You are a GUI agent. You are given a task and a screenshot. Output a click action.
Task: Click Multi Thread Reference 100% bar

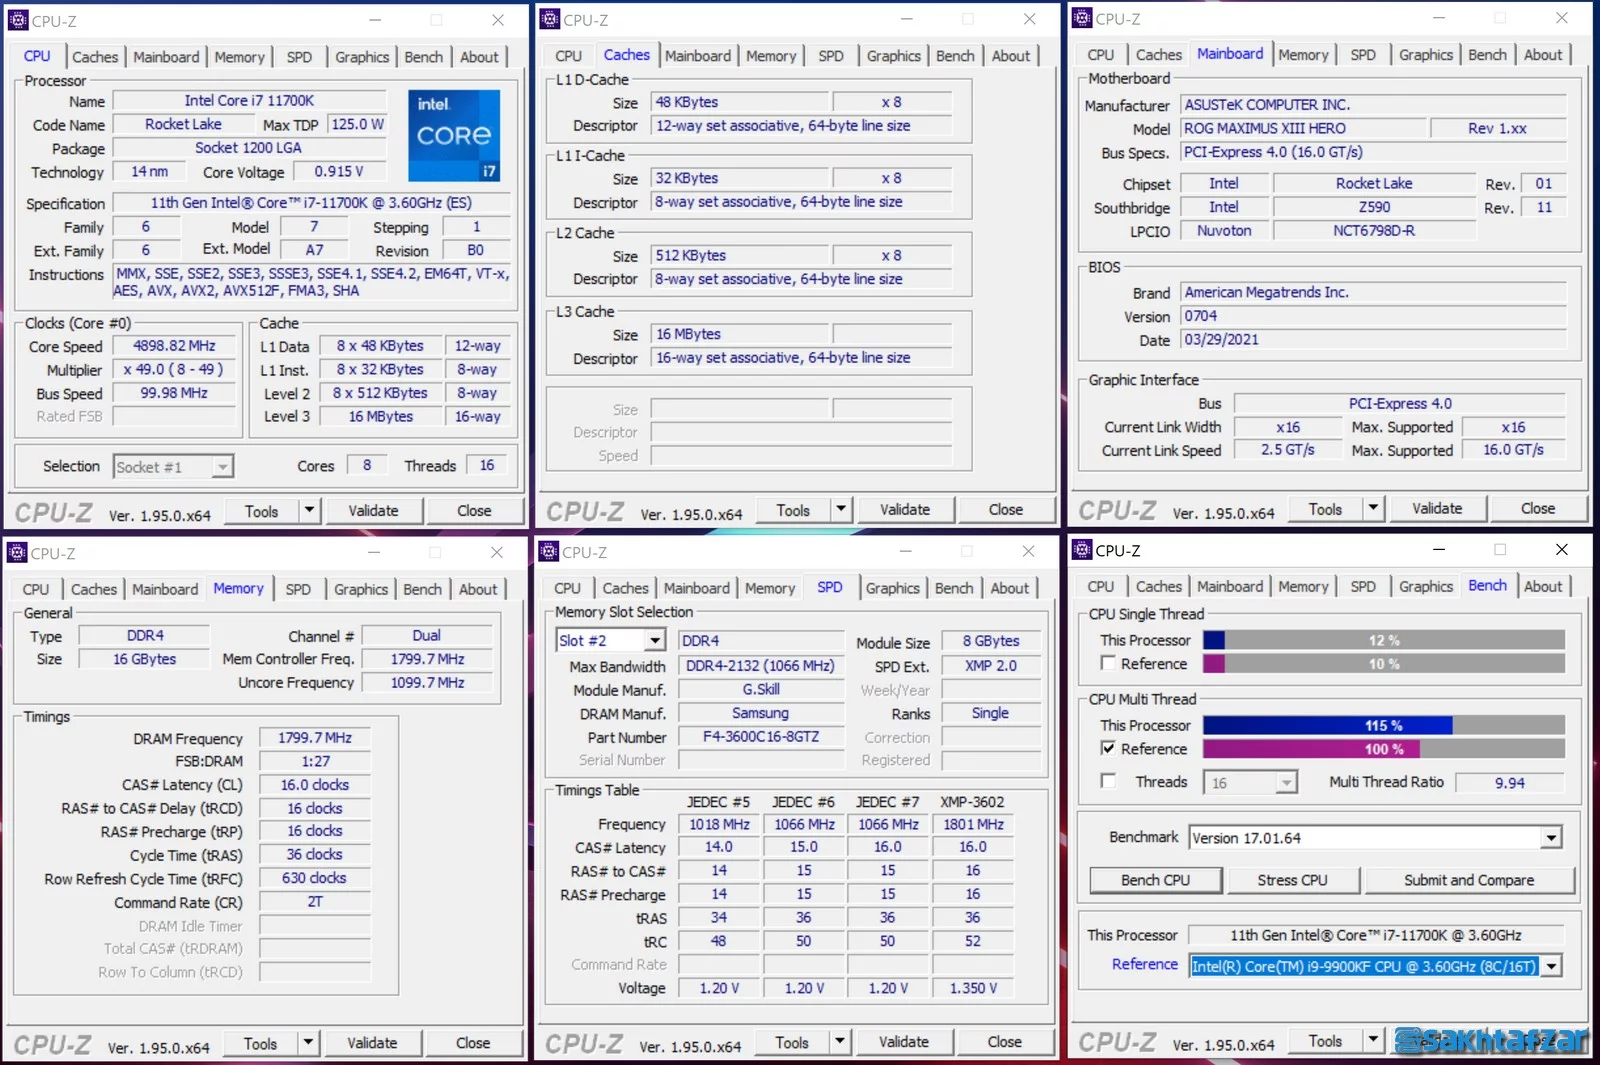point(1384,749)
